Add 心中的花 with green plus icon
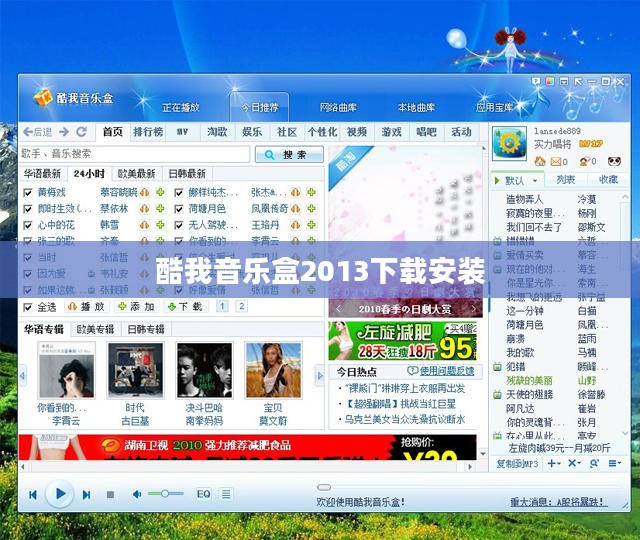The width and height of the screenshot is (640, 540). tap(160, 225)
